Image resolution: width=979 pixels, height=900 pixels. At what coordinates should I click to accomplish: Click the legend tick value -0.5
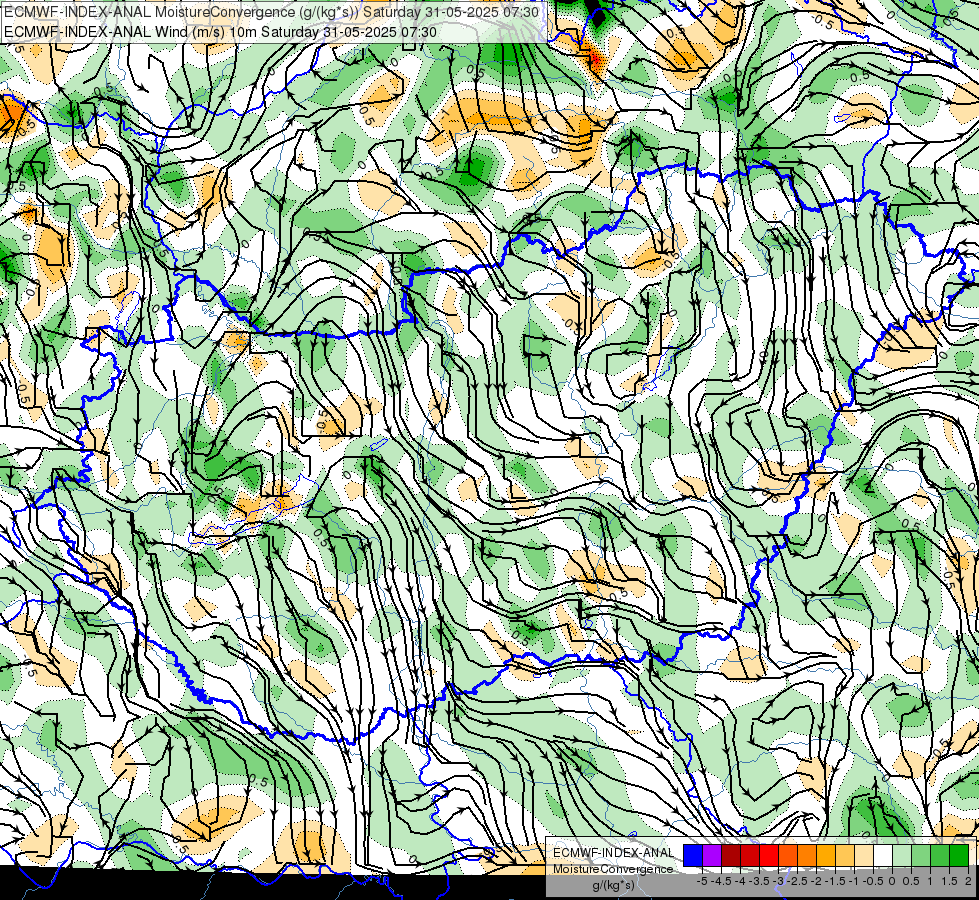point(873,881)
